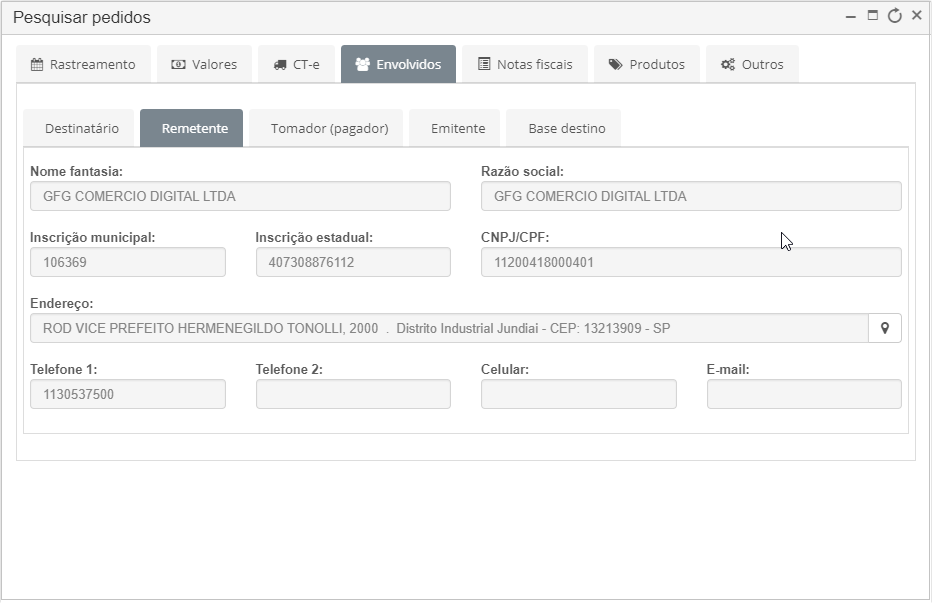Open the Outros tab
Screen dimensions: 932x603
point(752,64)
